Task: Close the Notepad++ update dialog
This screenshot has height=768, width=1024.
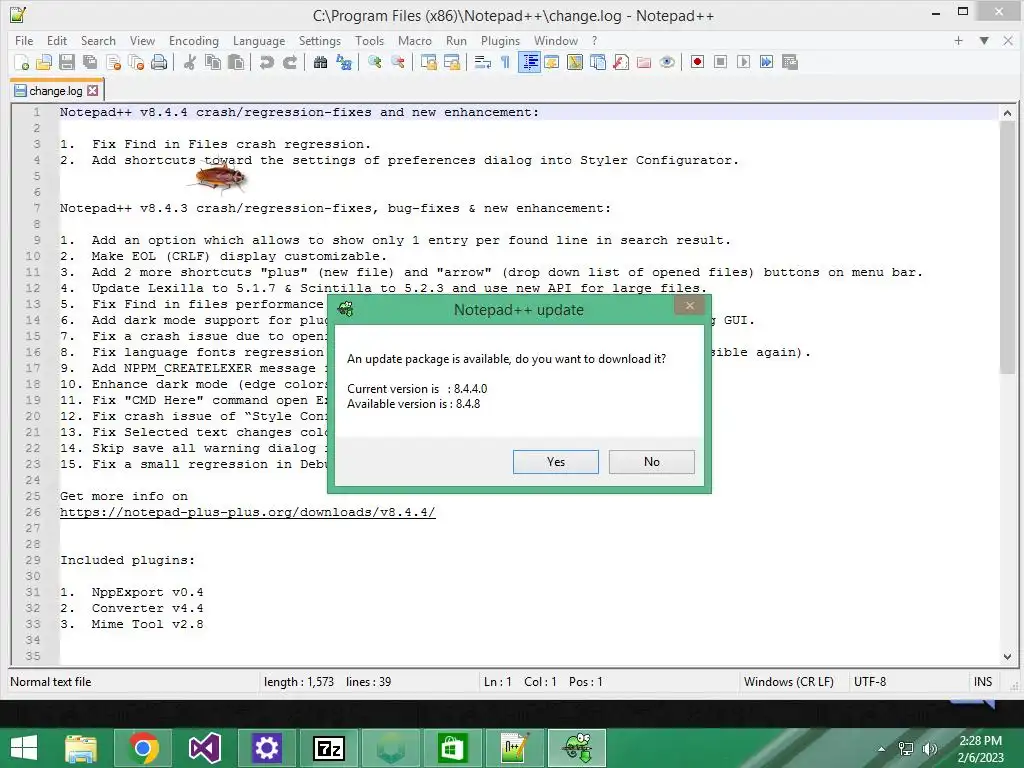Action: [690, 306]
